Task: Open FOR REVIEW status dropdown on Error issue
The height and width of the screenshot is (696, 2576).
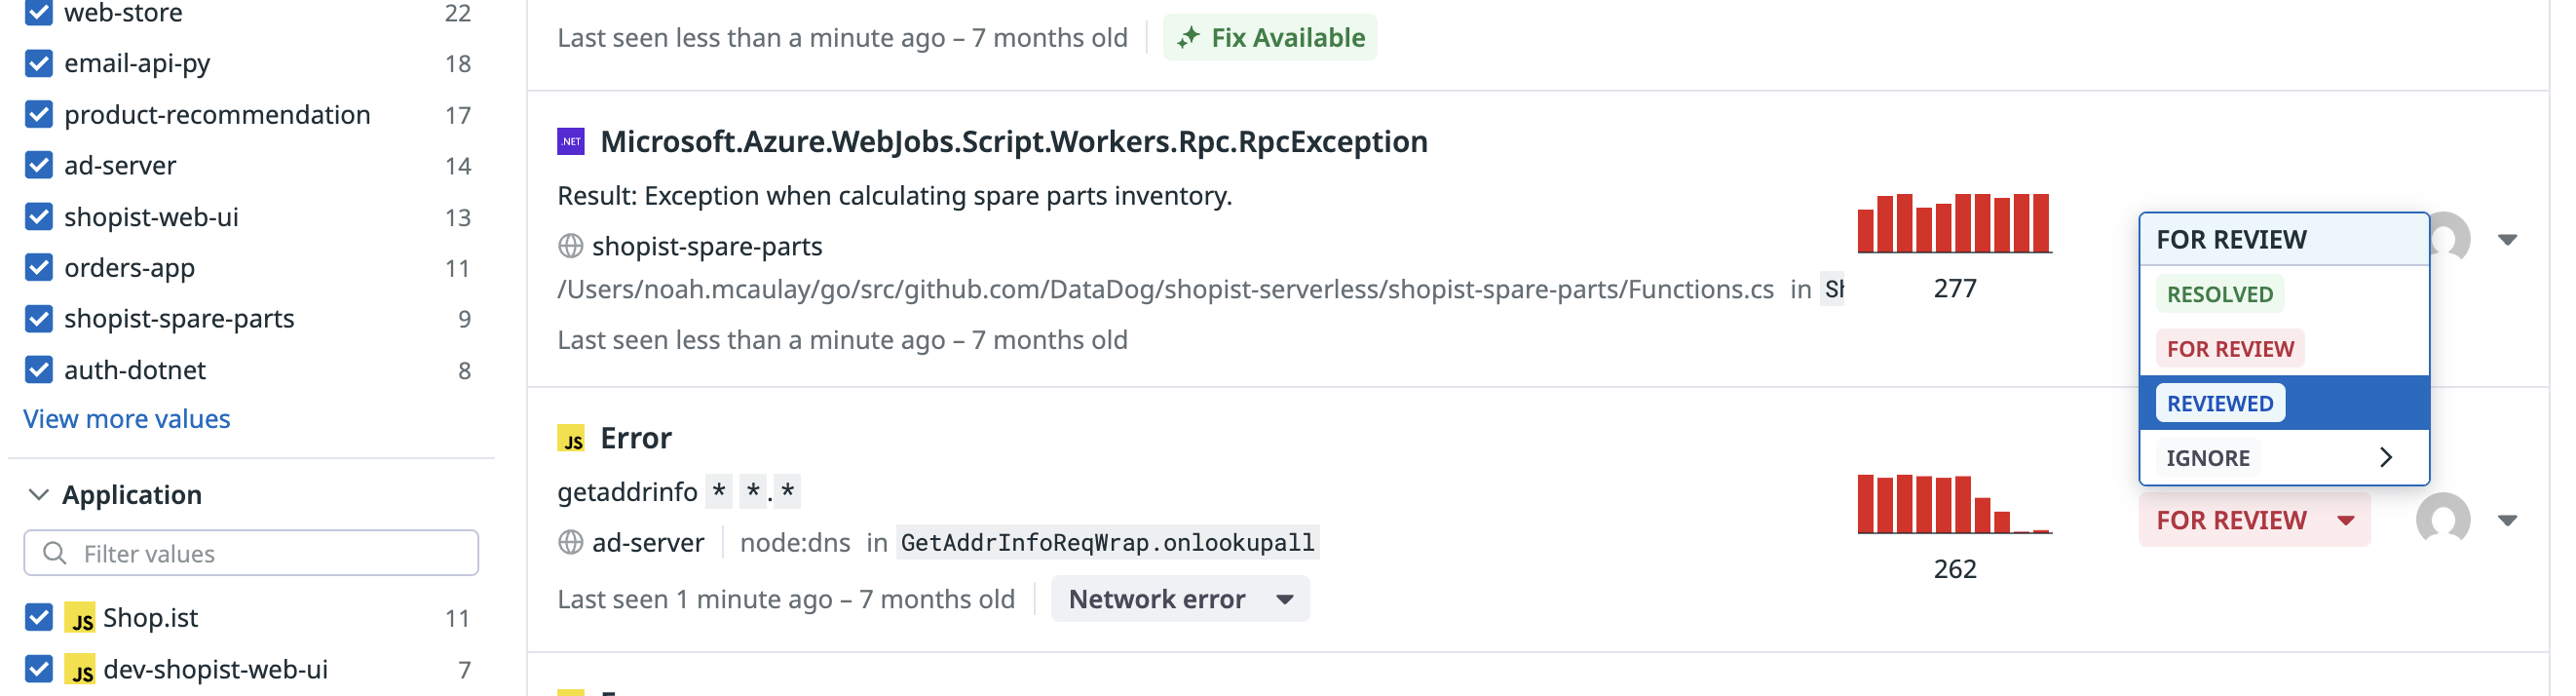Action: click(x=2254, y=520)
